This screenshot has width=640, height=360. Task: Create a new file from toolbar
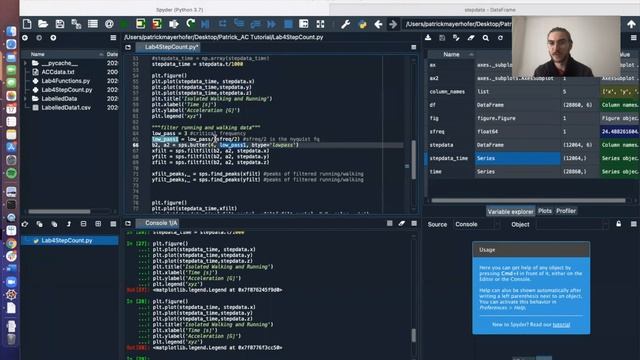[x=27, y=24]
